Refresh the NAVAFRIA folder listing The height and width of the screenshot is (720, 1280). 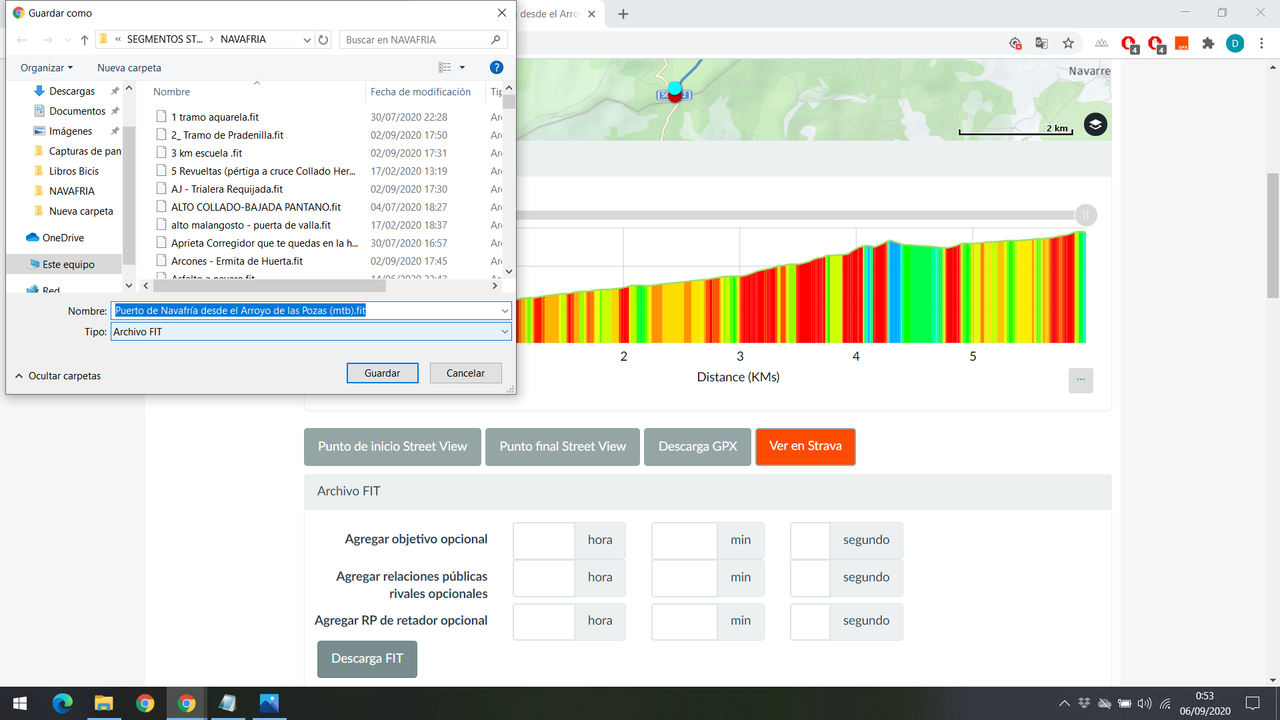tap(323, 40)
